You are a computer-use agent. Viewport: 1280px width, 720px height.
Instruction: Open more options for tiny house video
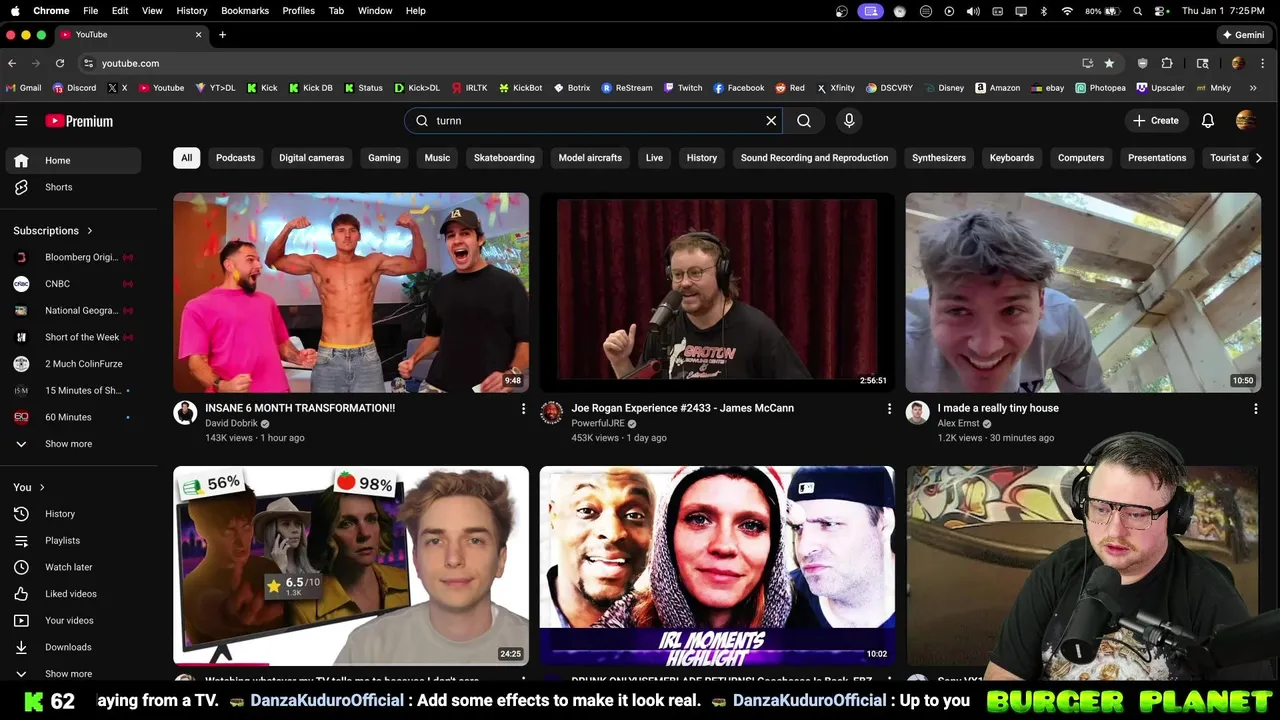pos(1256,408)
